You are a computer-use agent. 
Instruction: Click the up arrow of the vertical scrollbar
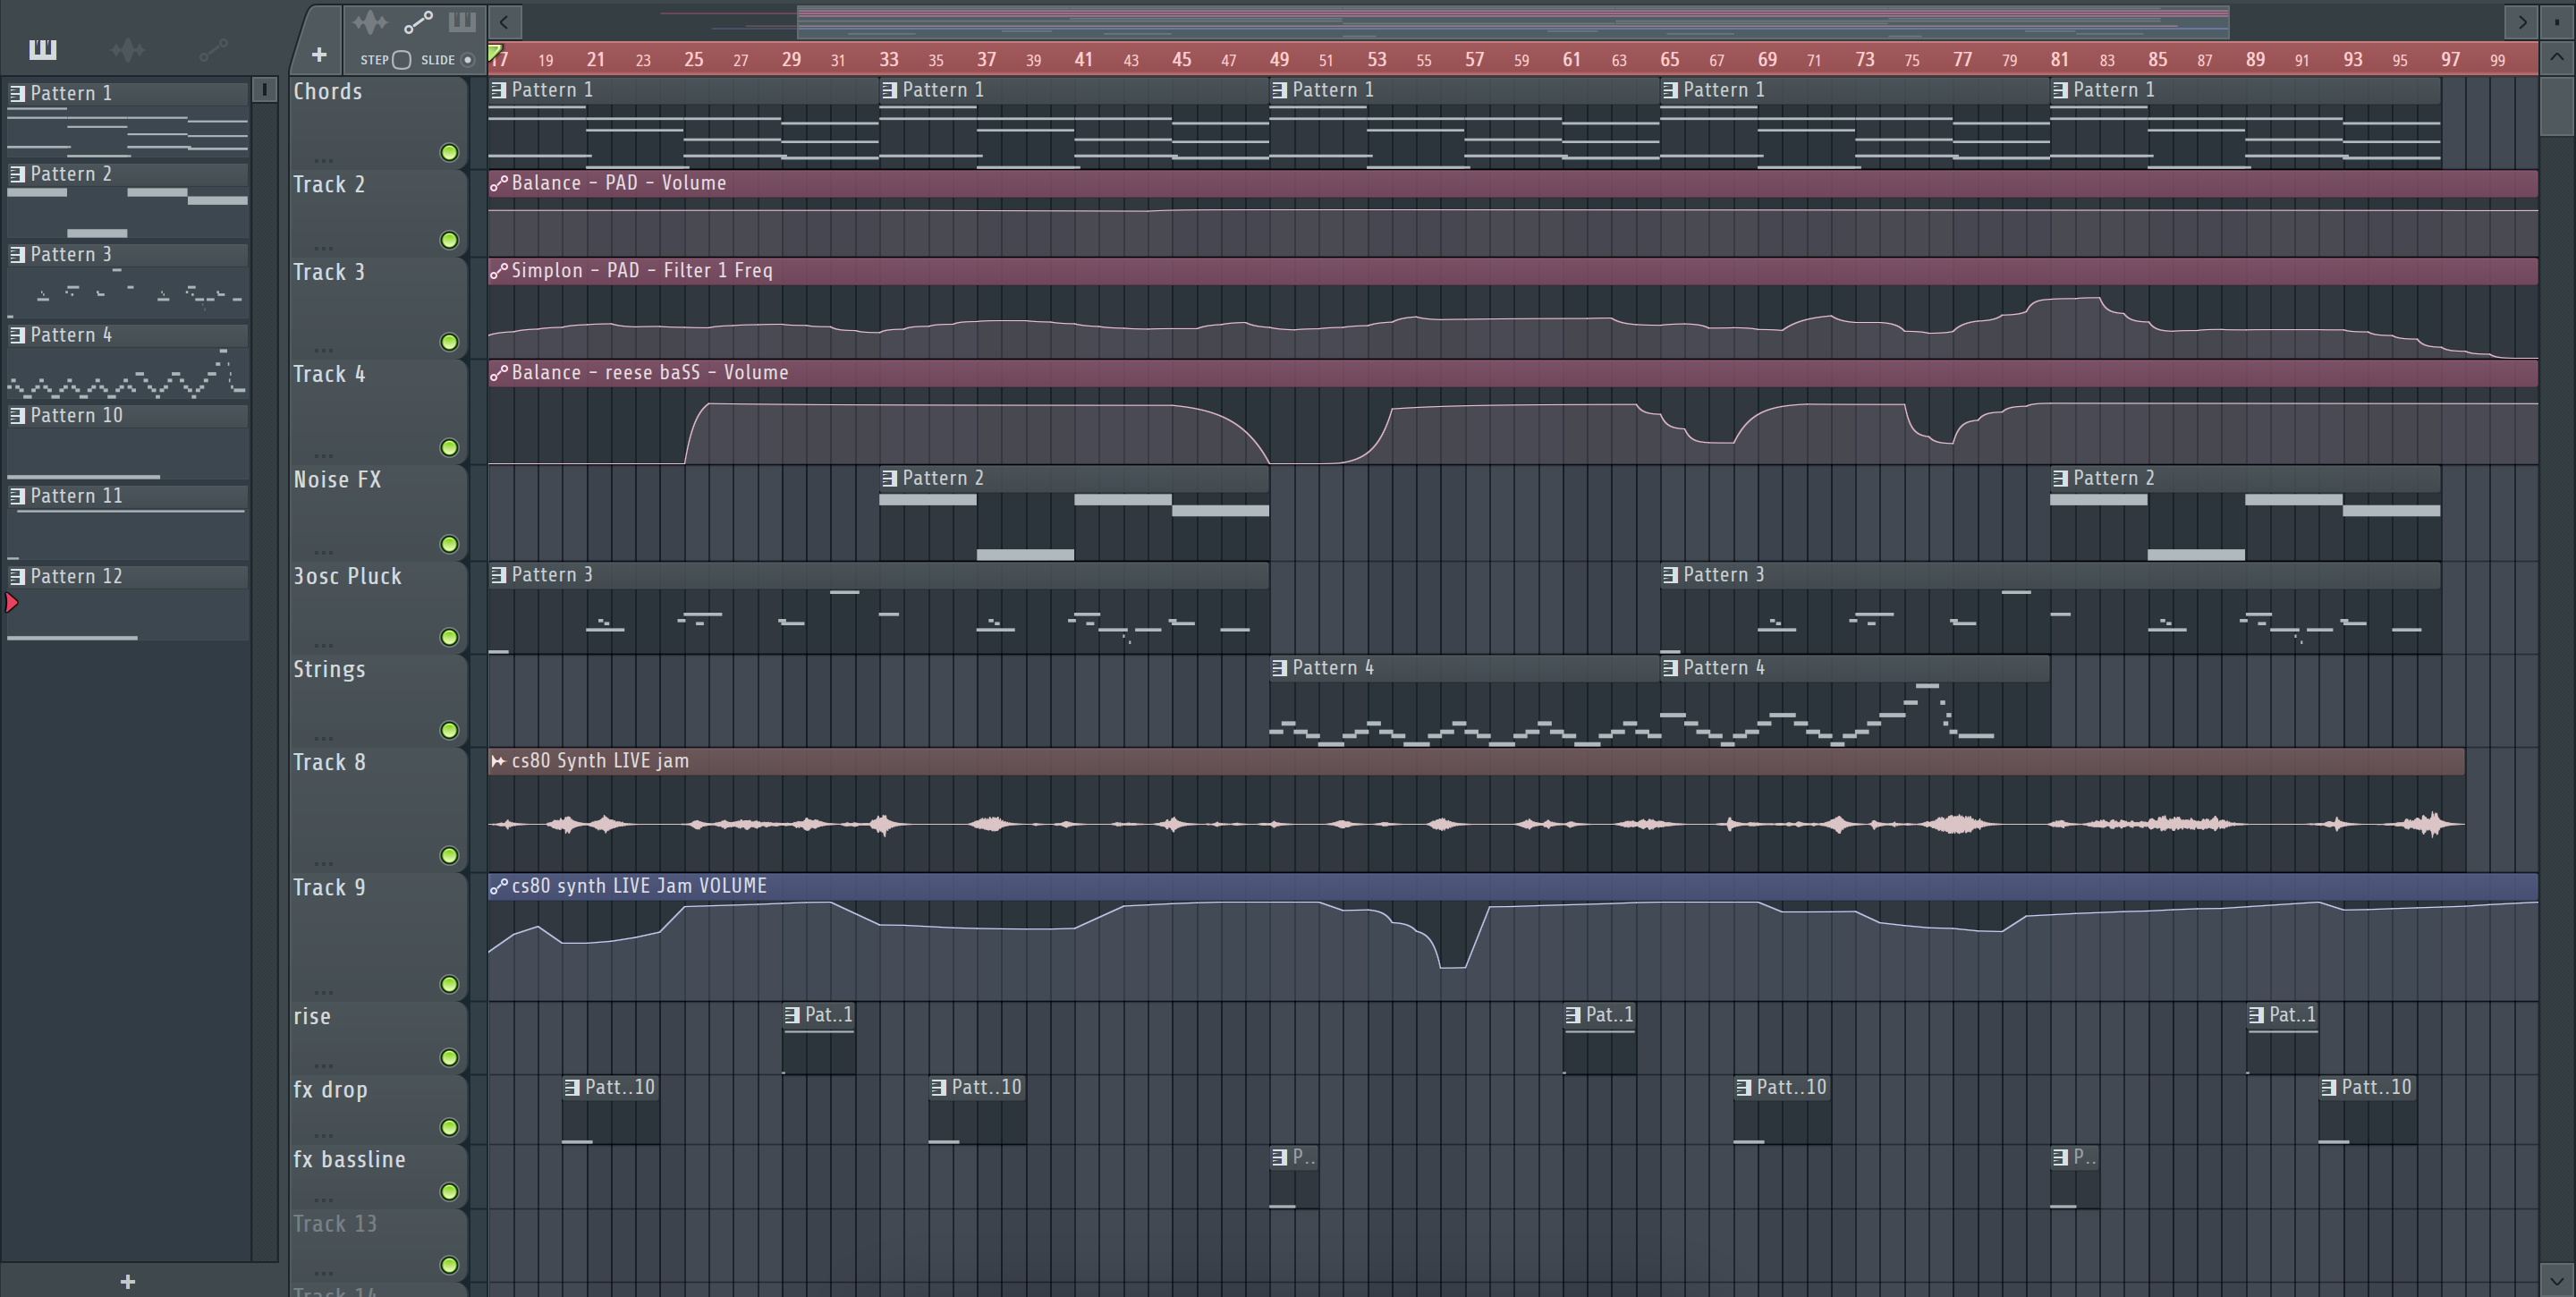(2557, 57)
